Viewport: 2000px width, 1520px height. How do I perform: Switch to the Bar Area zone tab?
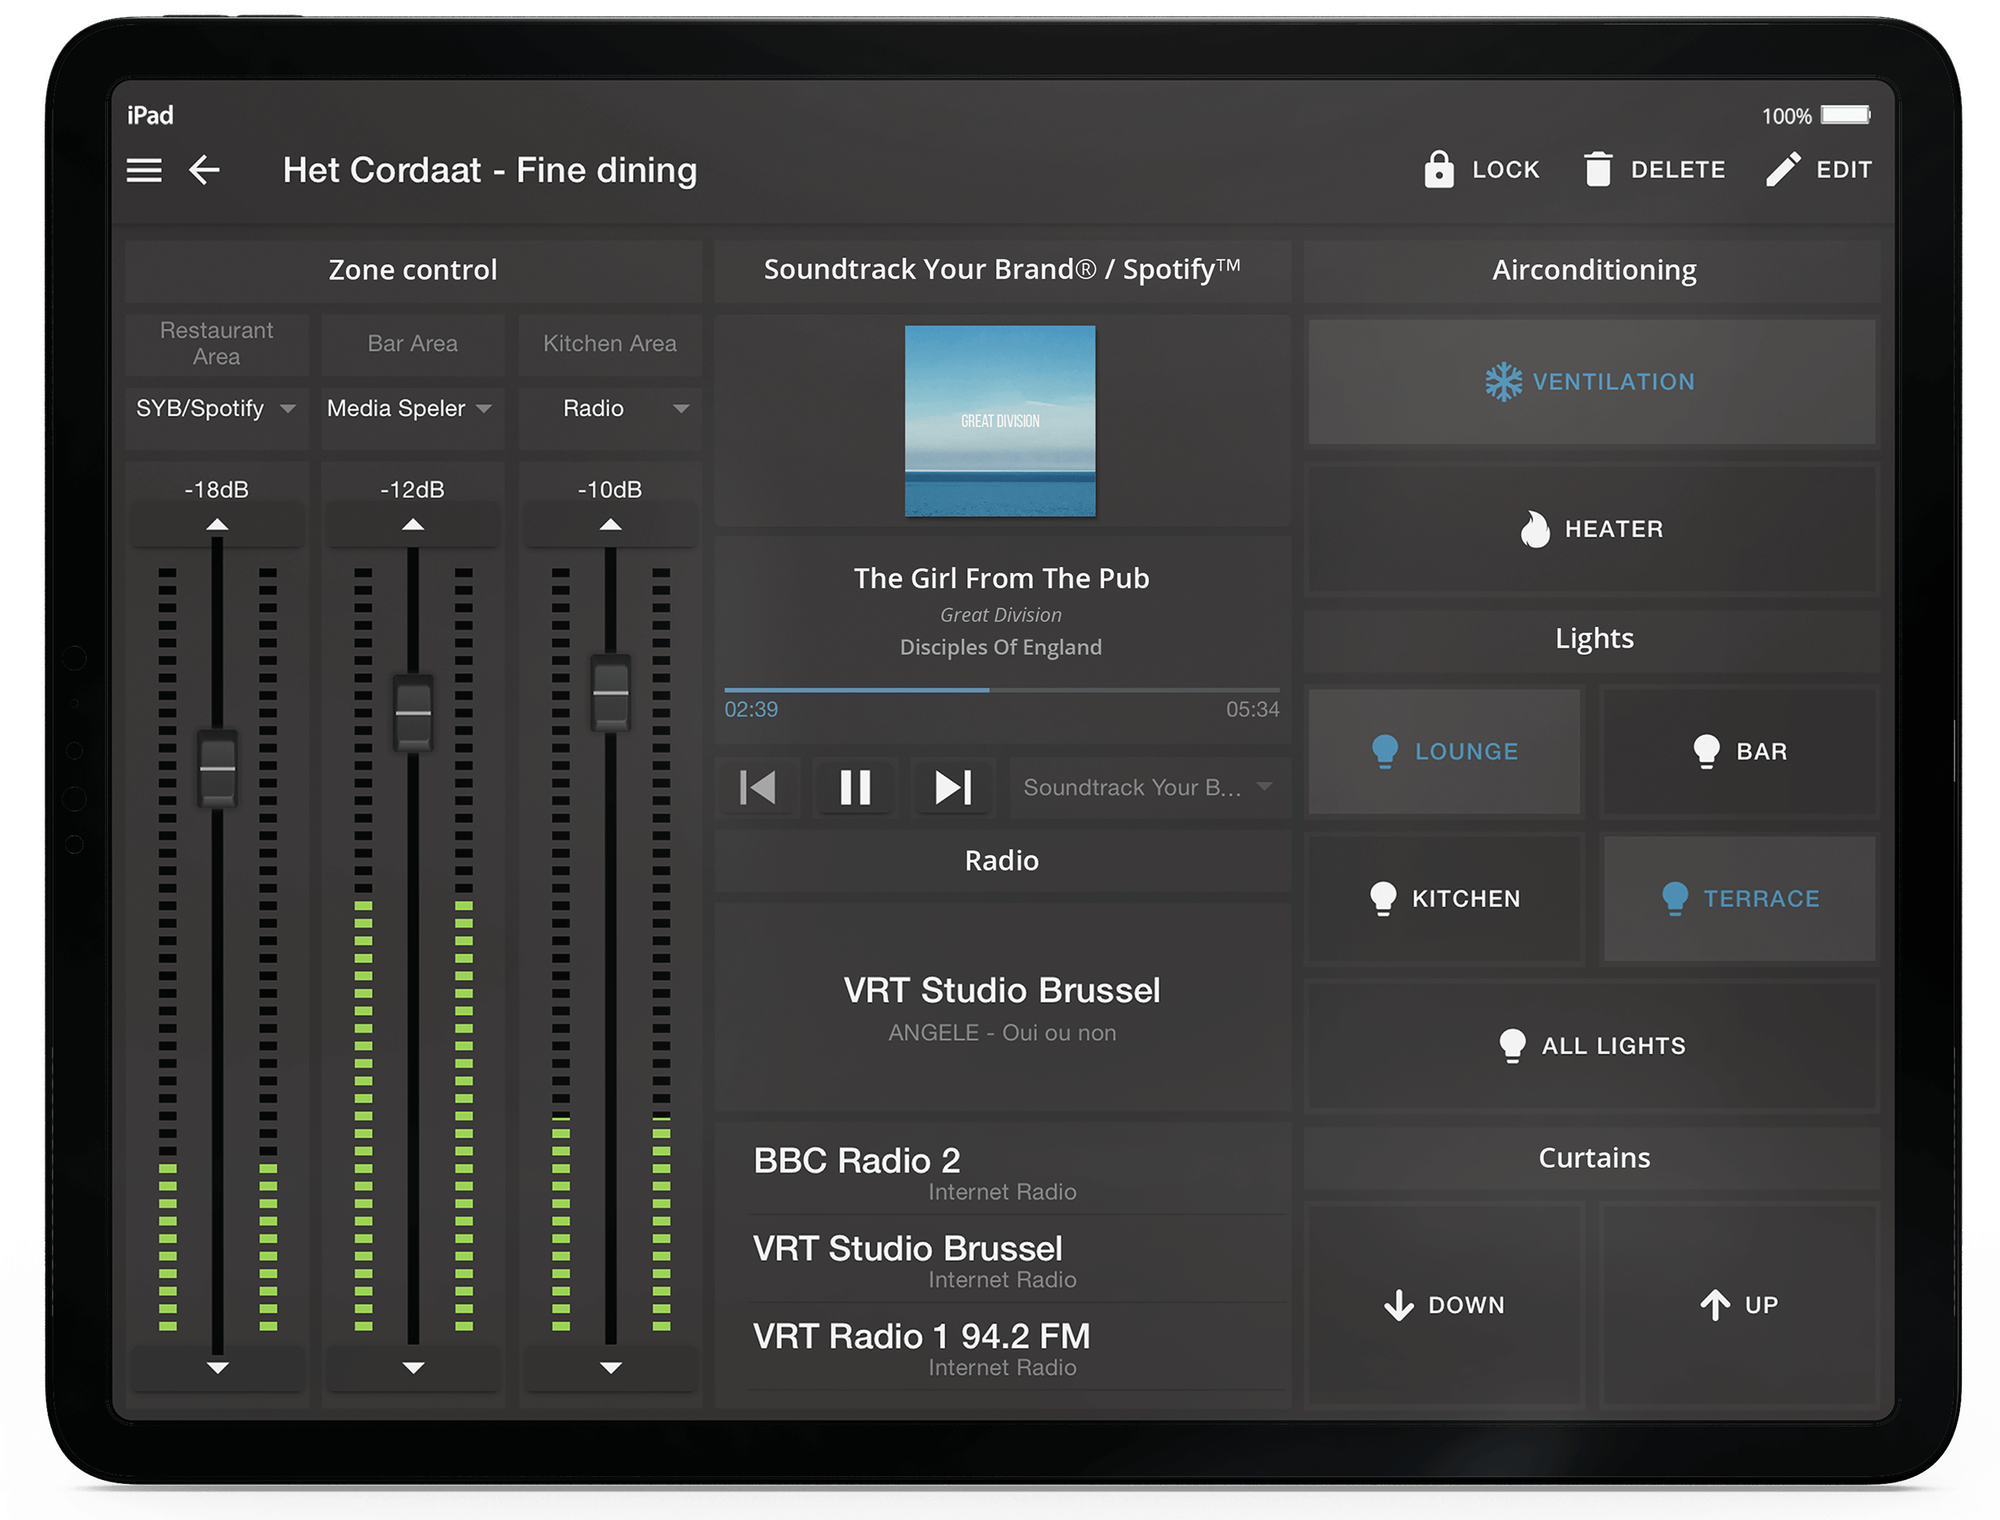pos(411,343)
